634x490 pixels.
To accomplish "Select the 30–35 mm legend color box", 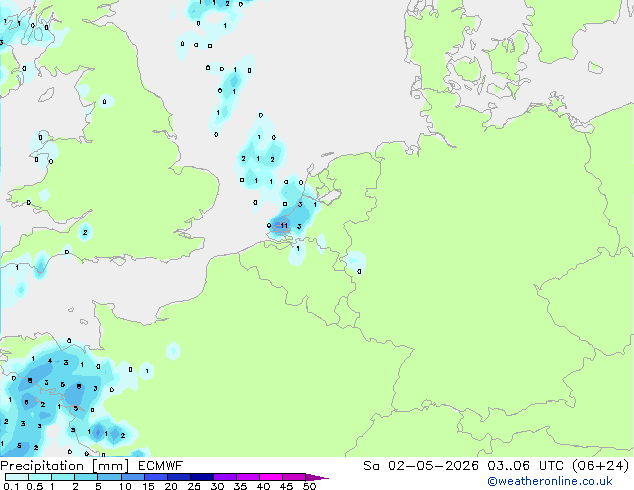I will (225, 477).
